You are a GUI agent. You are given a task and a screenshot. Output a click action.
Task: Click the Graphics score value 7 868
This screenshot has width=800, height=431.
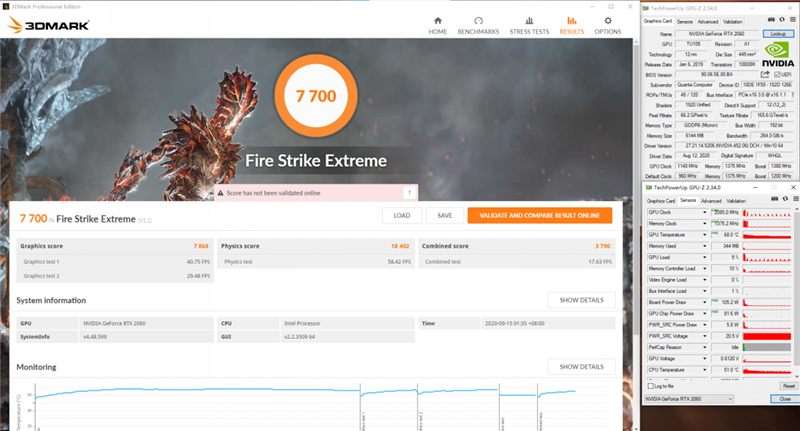coord(201,246)
